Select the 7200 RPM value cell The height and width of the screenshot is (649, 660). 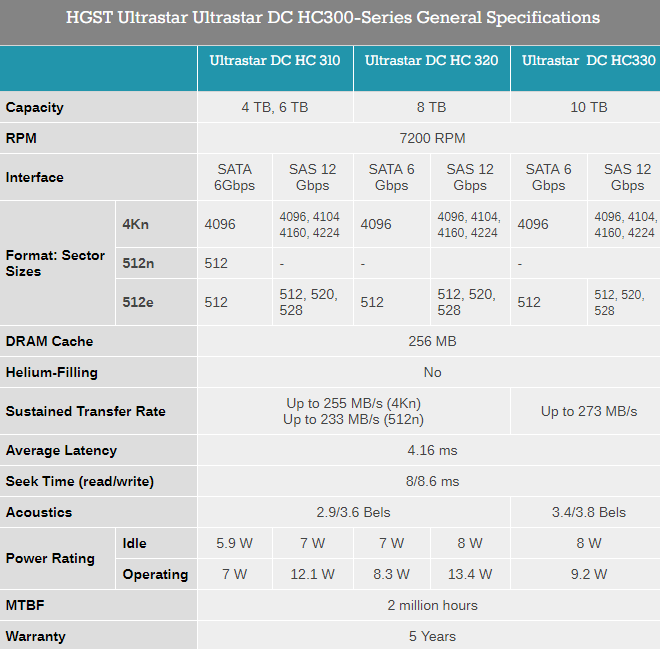click(x=431, y=138)
